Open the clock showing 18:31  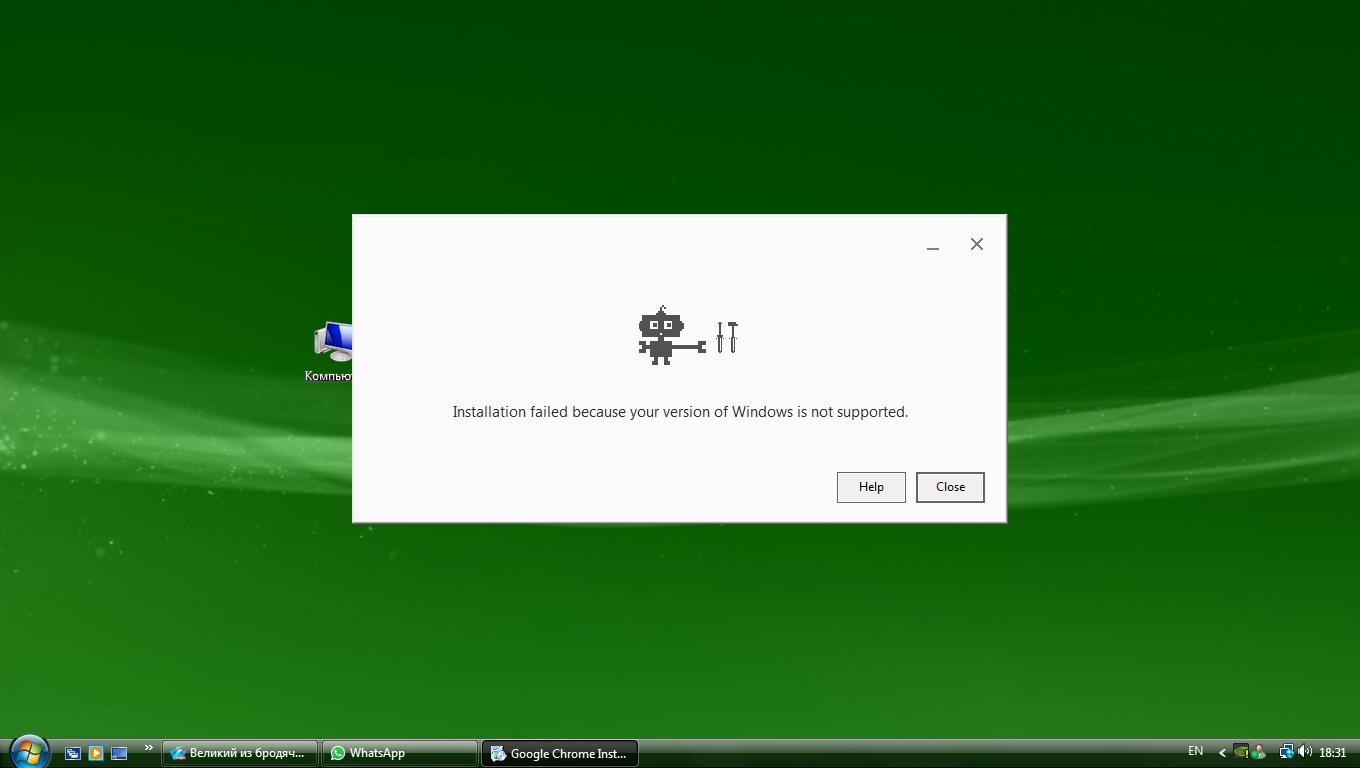[1333, 753]
